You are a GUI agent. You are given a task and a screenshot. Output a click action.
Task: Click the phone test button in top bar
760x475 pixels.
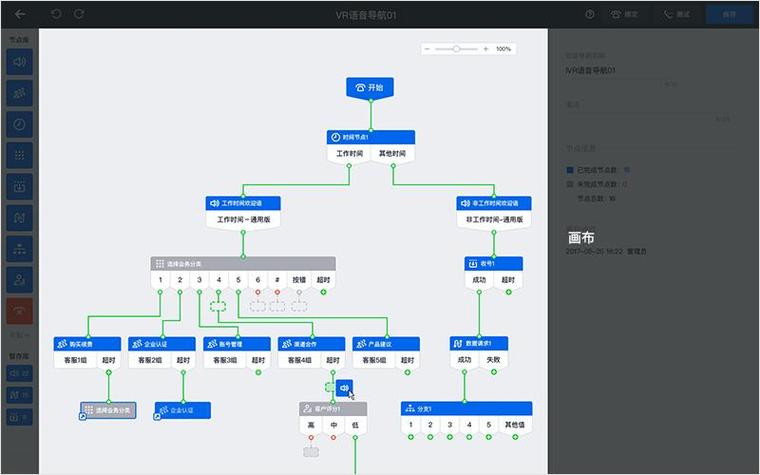click(677, 15)
